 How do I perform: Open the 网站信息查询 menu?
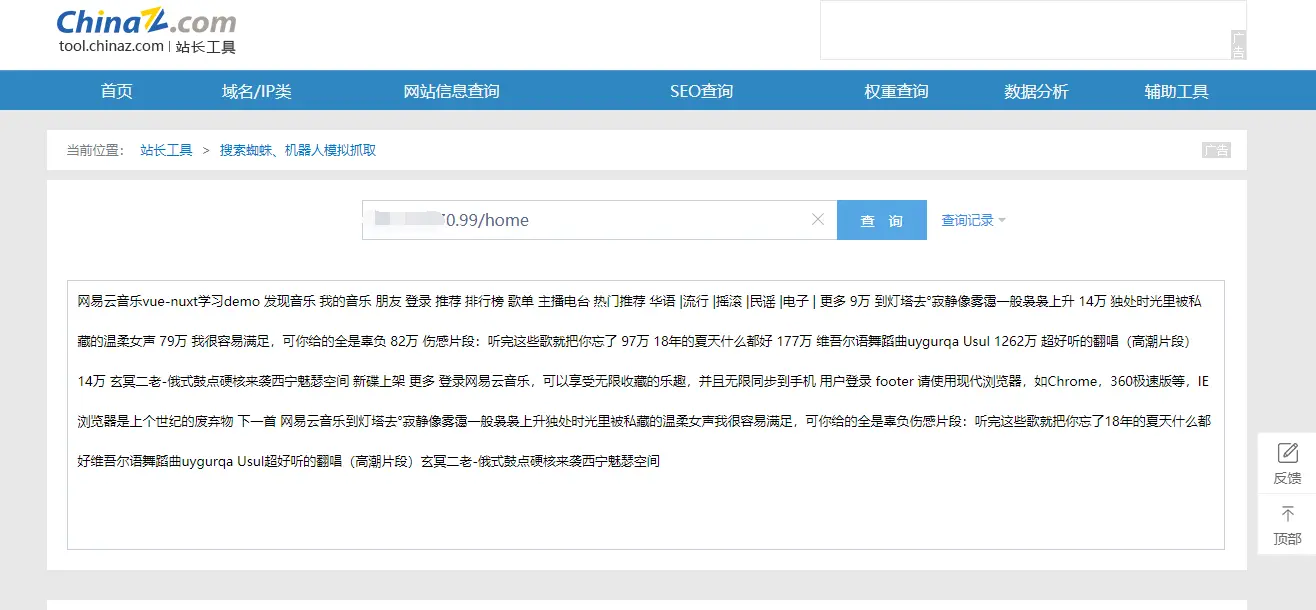452,91
